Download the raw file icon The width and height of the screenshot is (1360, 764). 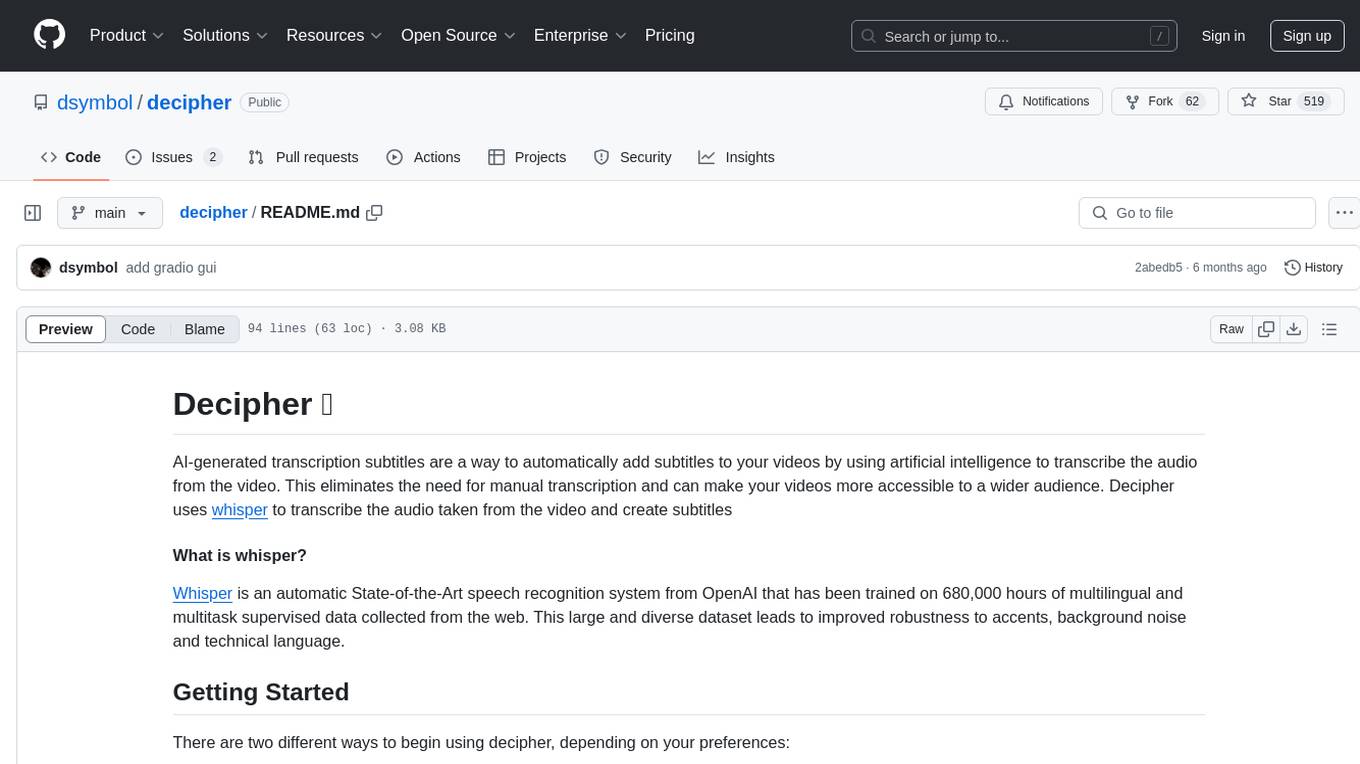pyautogui.click(x=1294, y=329)
